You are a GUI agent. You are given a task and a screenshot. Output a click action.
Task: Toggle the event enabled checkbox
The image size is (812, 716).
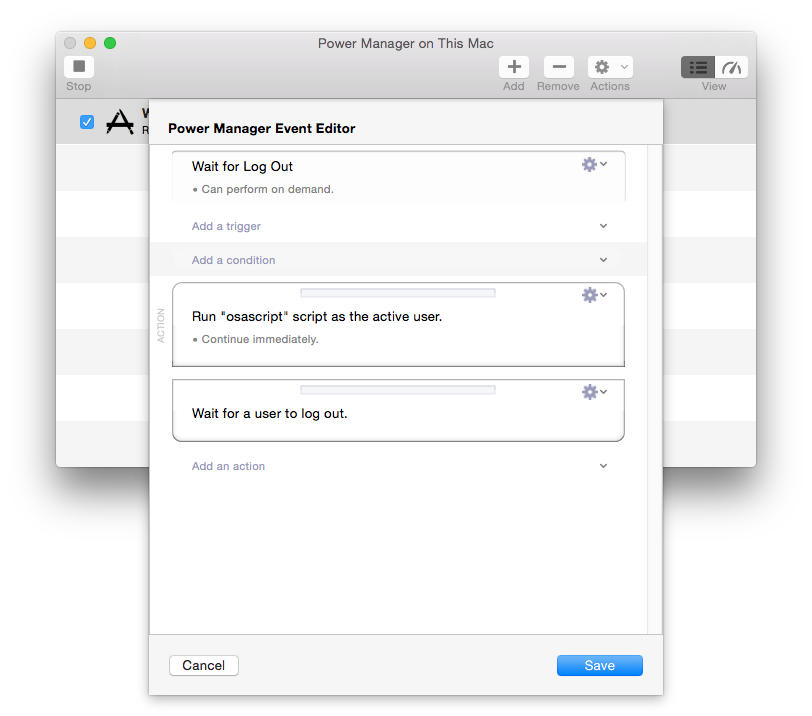[x=87, y=122]
